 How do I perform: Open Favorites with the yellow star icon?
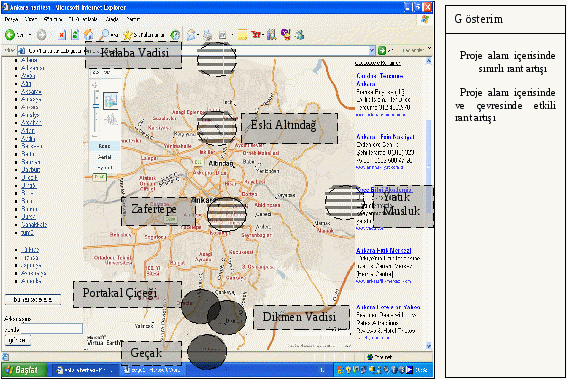[128, 35]
